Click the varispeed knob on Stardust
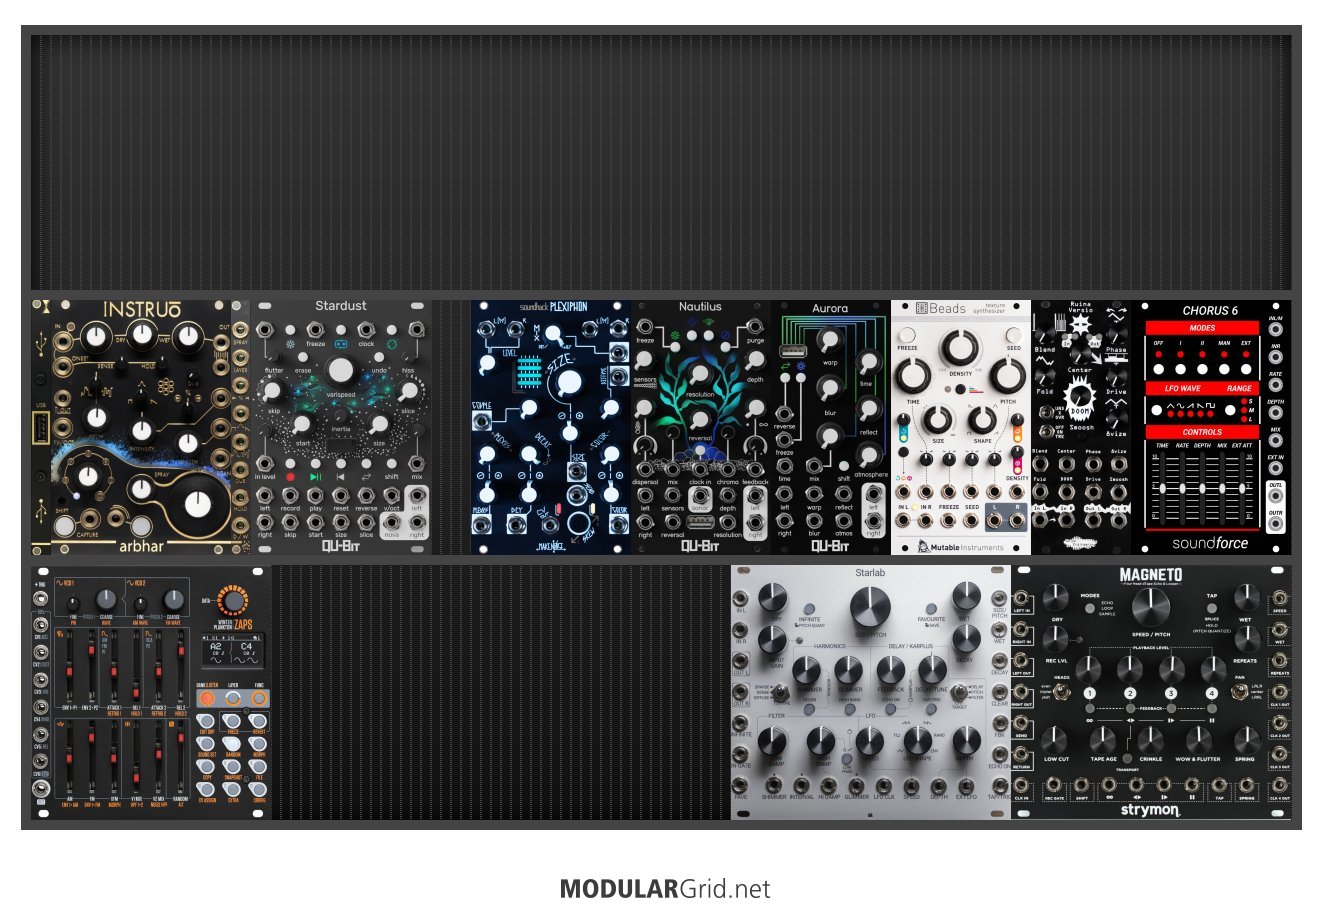Image resolution: width=1332 pixels, height=910 pixels. coord(341,371)
